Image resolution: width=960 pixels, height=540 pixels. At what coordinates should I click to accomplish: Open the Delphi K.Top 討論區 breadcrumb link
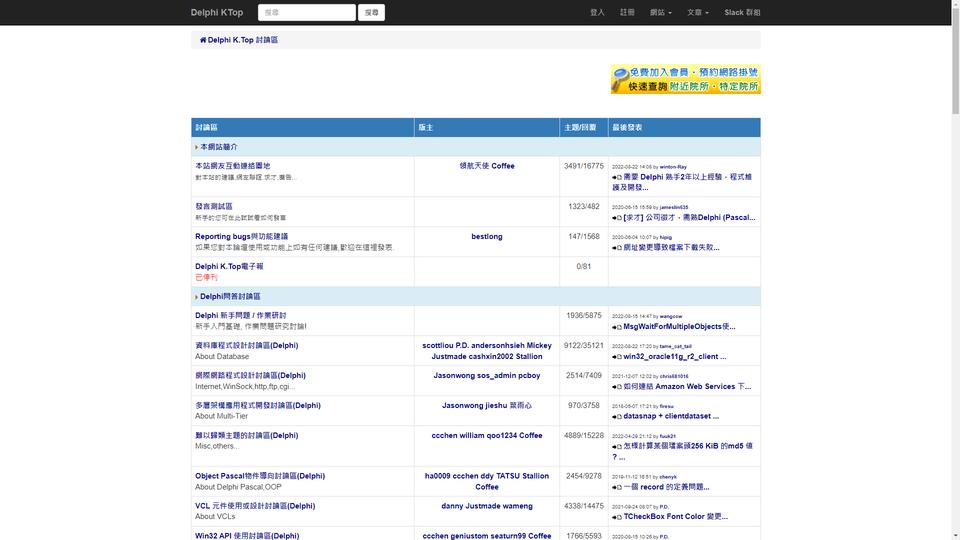(x=242, y=40)
